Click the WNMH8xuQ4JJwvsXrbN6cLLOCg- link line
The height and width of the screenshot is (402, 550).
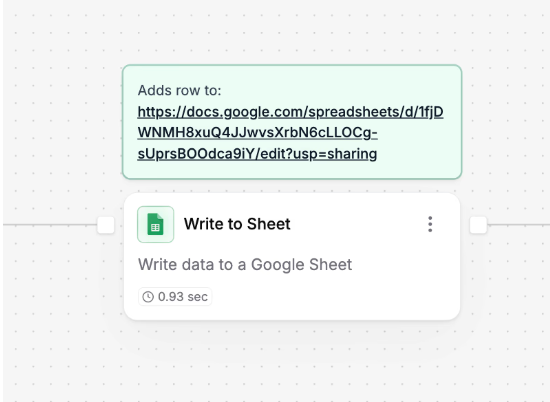(x=257, y=133)
